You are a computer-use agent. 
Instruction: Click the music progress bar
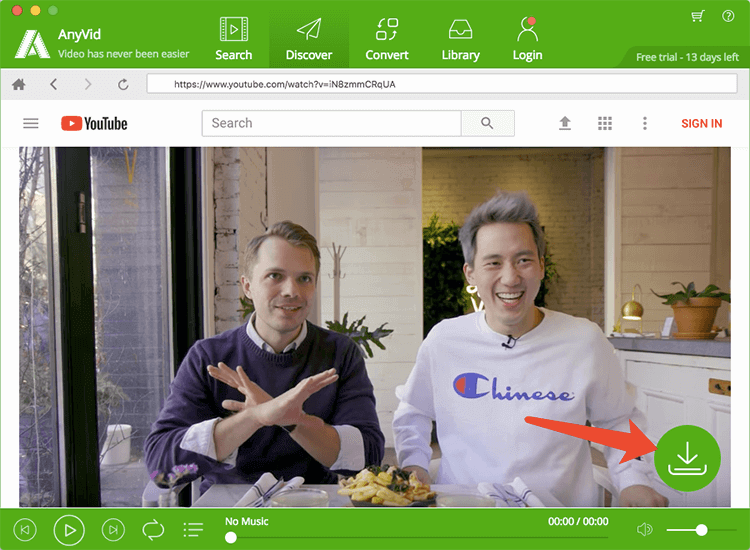tap(417, 538)
